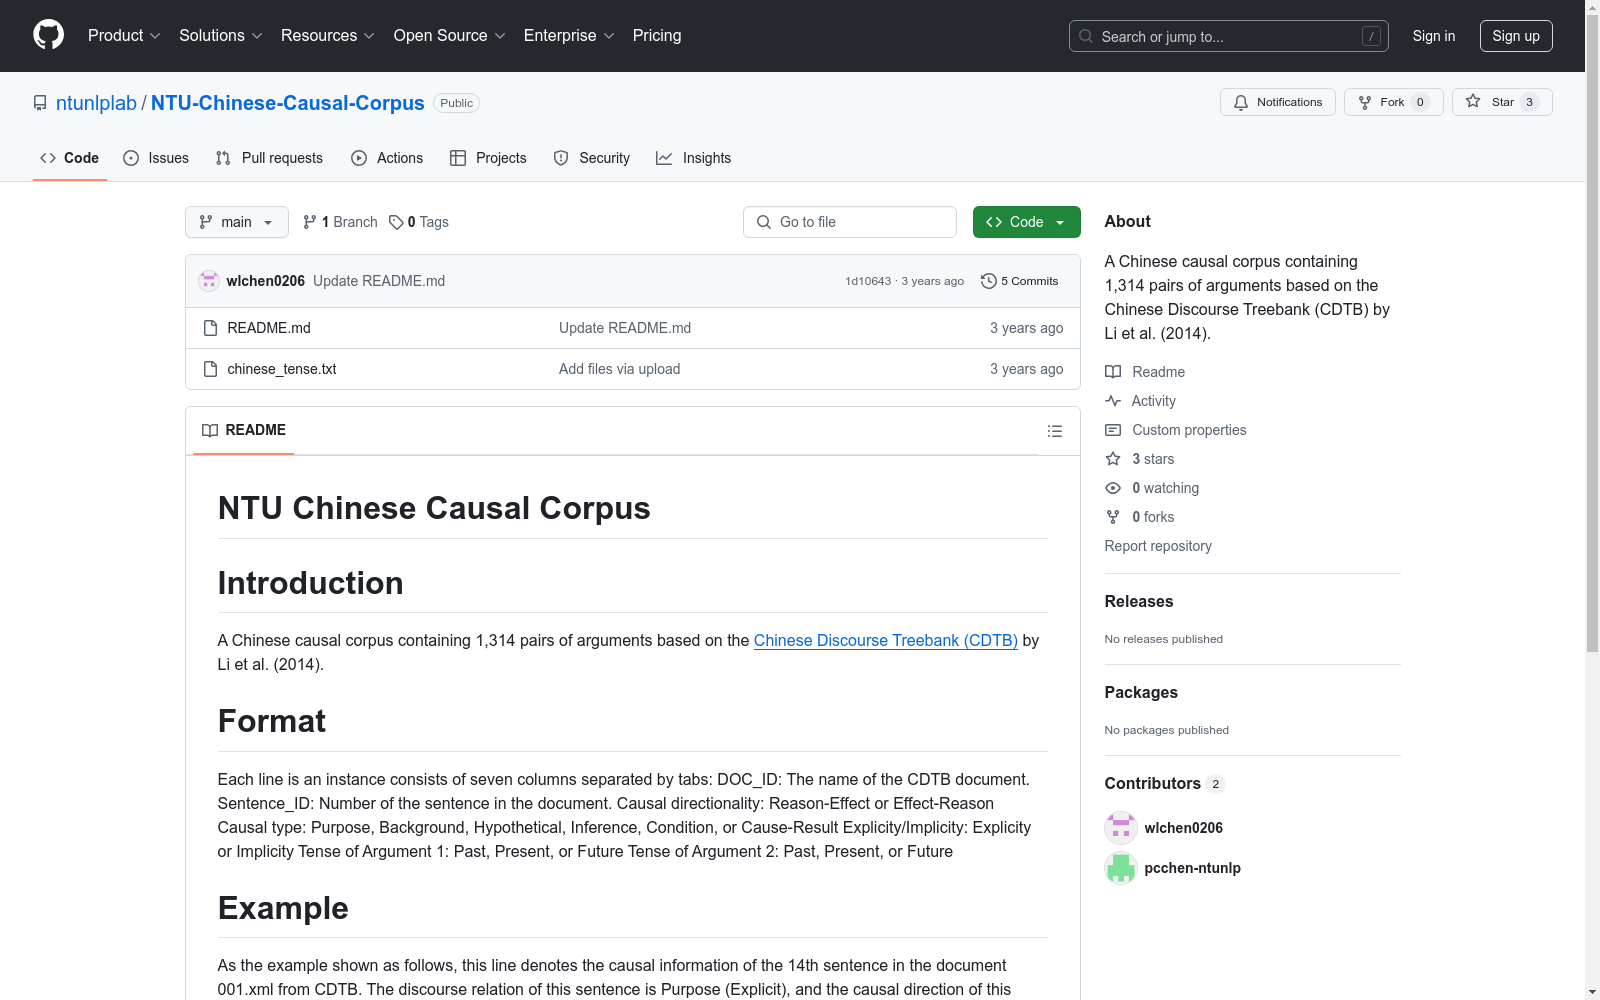Open the Actions tab
1600x1000 pixels.
[x=387, y=158]
